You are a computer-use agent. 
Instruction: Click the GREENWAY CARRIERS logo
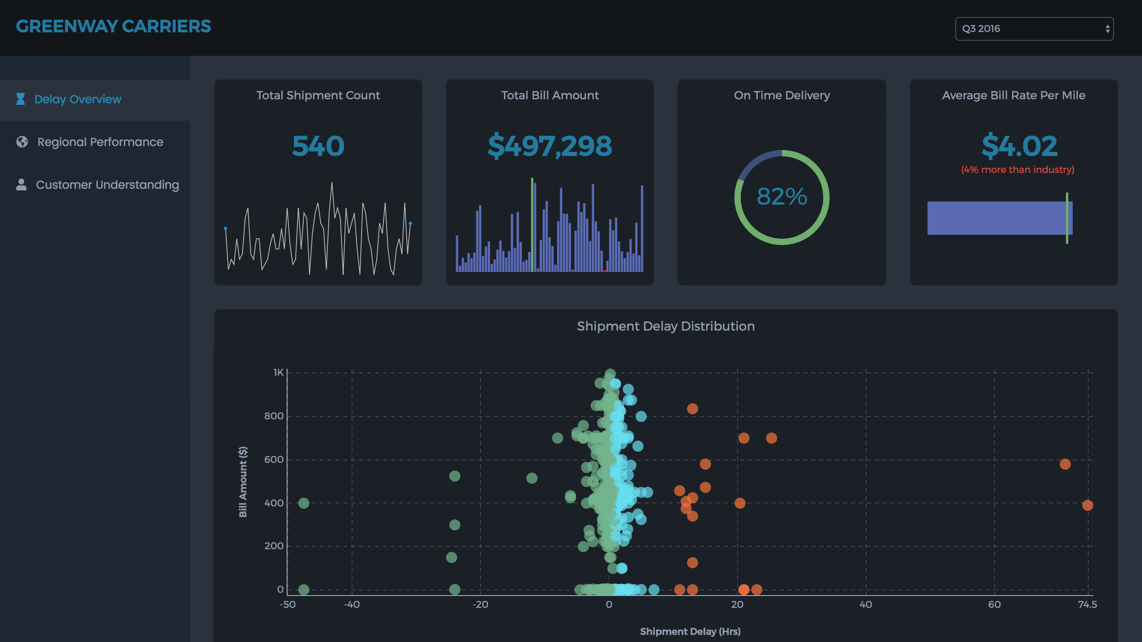coord(112,26)
